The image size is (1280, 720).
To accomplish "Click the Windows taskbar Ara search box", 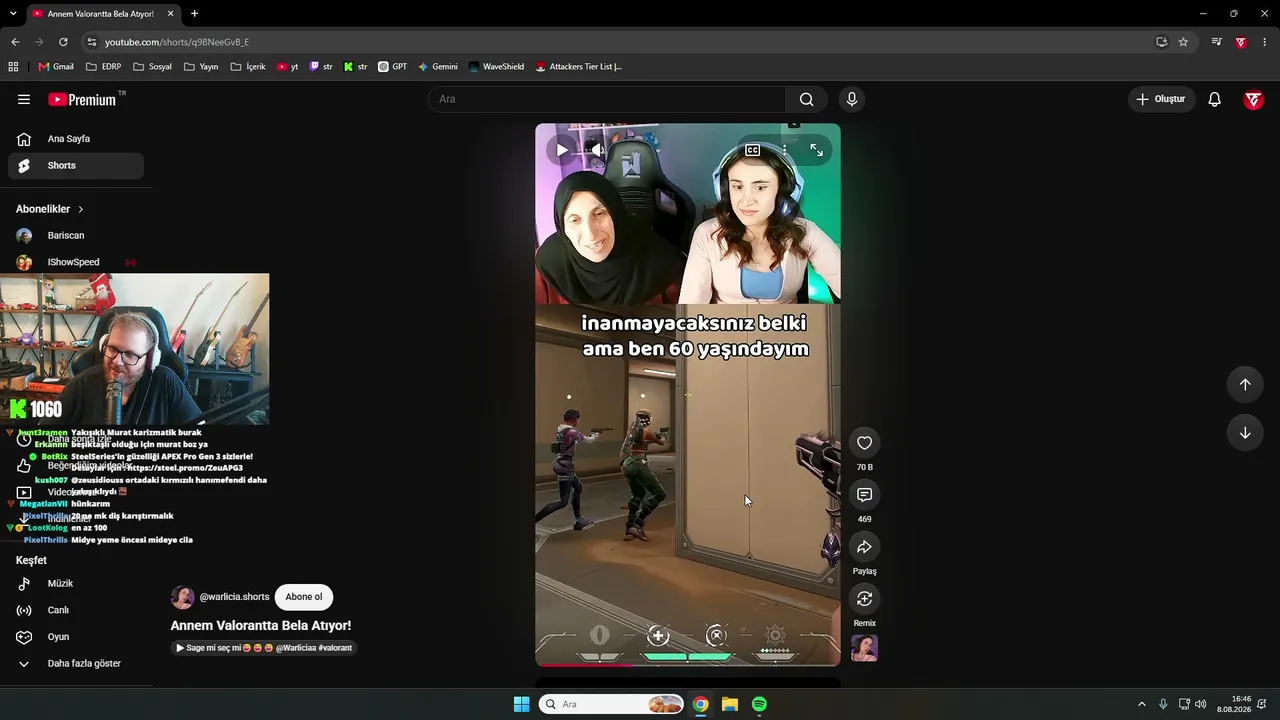I will click(x=611, y=704).
